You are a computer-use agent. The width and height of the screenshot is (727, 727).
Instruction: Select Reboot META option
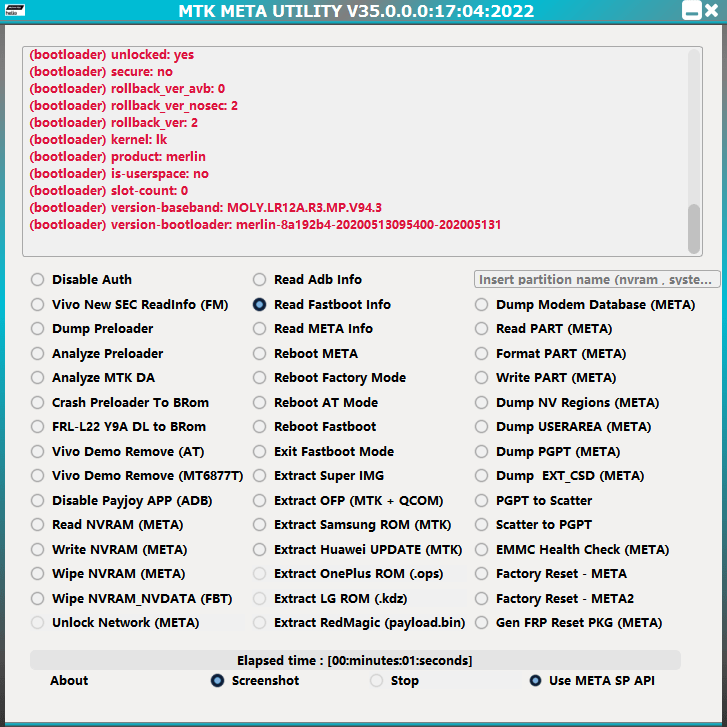260,354
